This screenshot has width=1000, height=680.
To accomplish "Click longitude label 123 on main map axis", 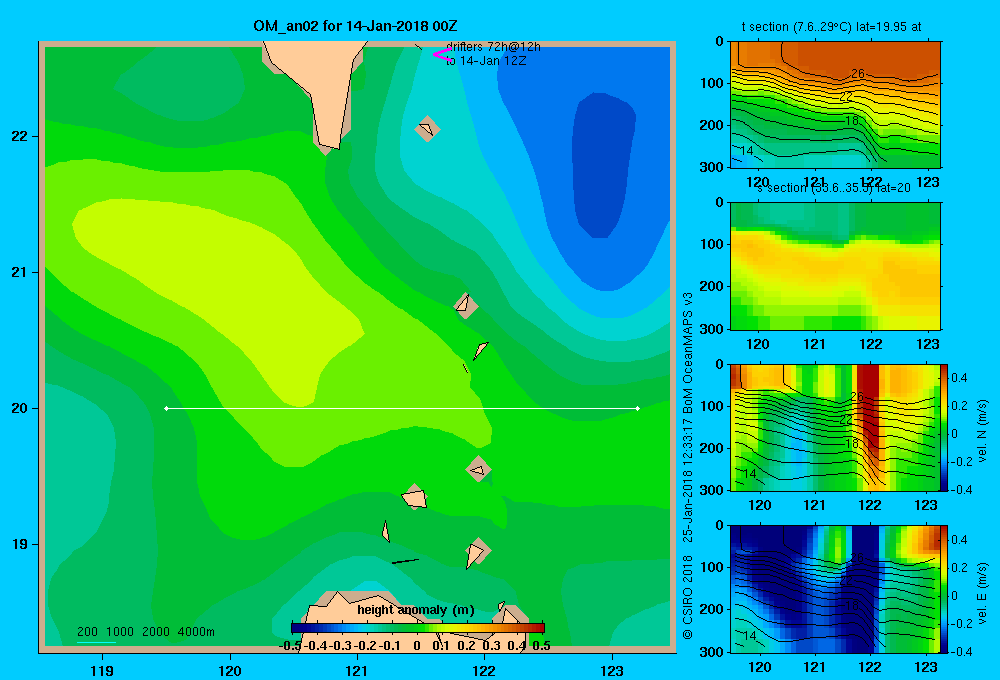I will (x=612, y=670).
